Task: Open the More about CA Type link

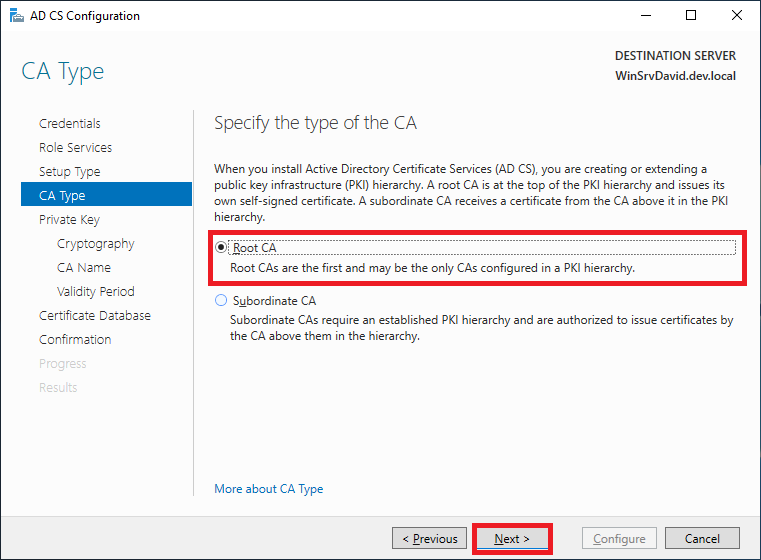Action: click(269, 489)
